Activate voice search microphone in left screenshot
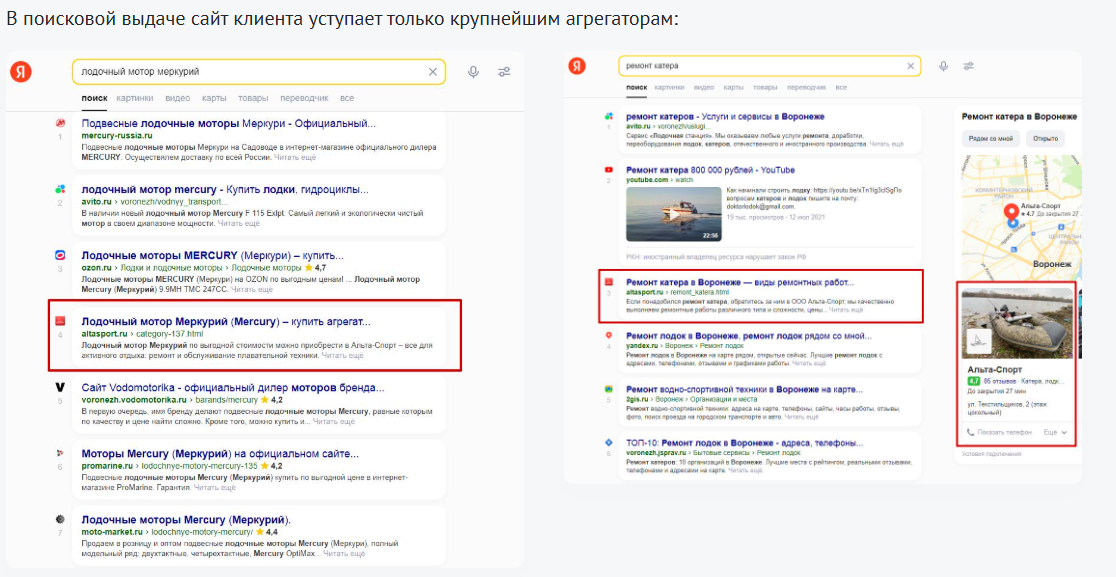This screenshot has width=1116, height=577. [x=473, y=72]
